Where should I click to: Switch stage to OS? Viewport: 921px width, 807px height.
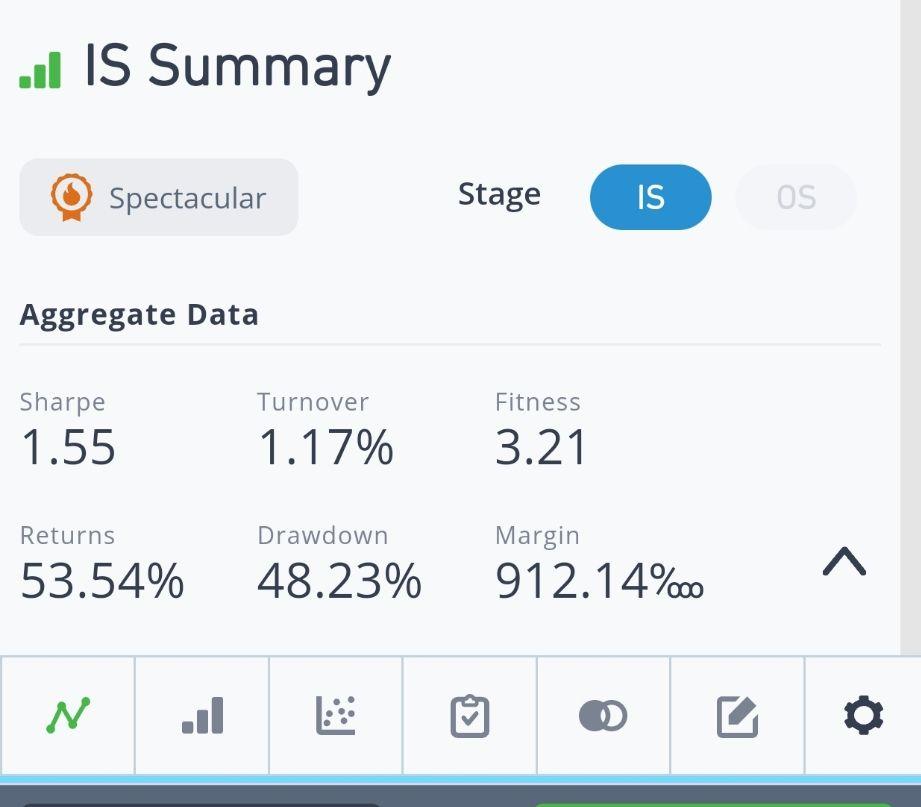796,197
